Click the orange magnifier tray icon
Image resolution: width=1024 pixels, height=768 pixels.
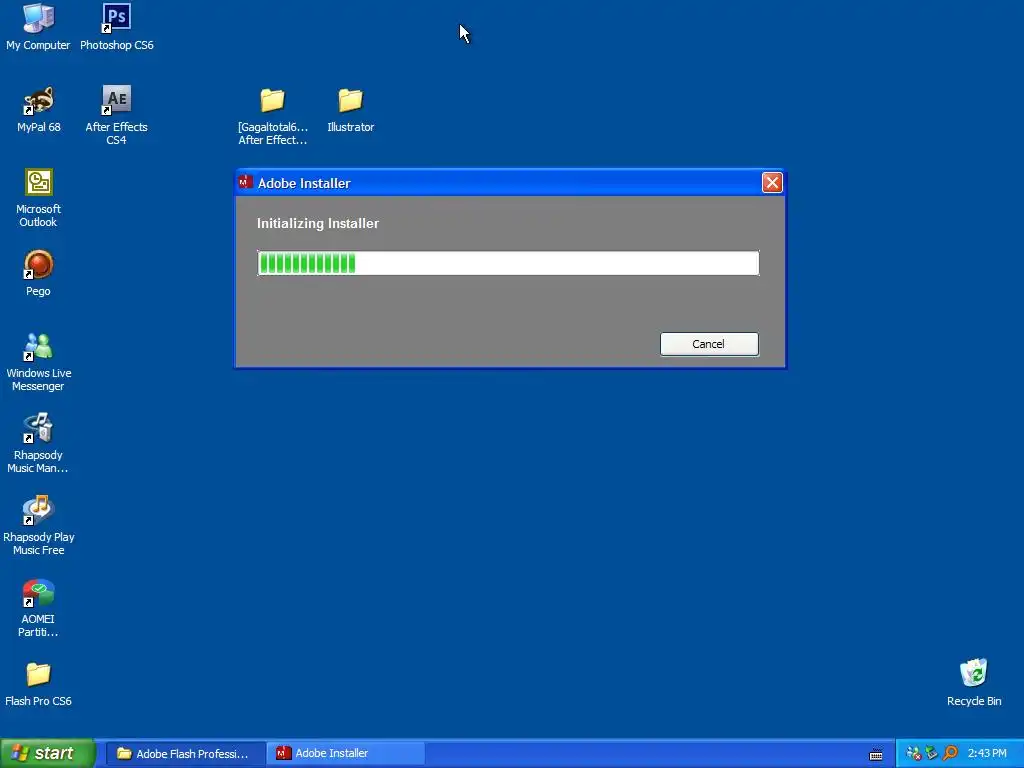click(x=950, y=754)
